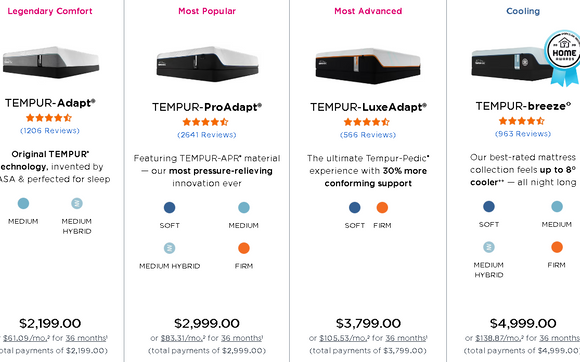Select ProAdapt Medium firmness circle
The image size is (580, 362).
click(244, 207)
